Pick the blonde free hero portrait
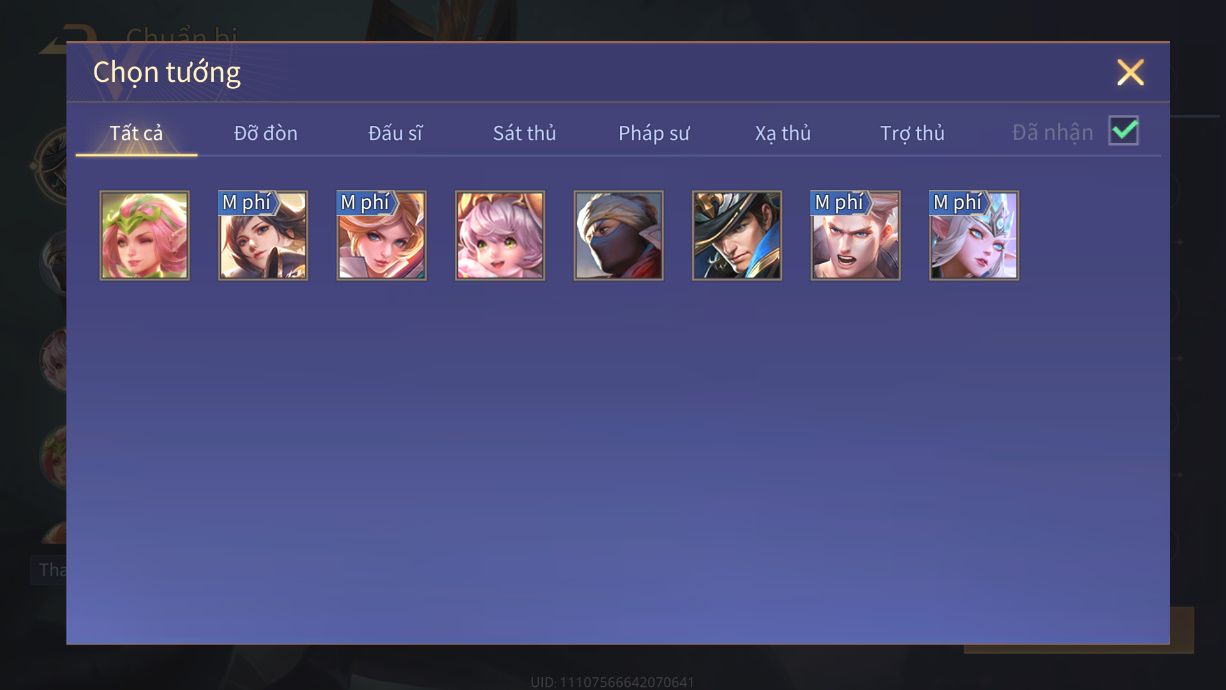The height and width of the screenshot is (690, 1226). [x=382, y=236]
